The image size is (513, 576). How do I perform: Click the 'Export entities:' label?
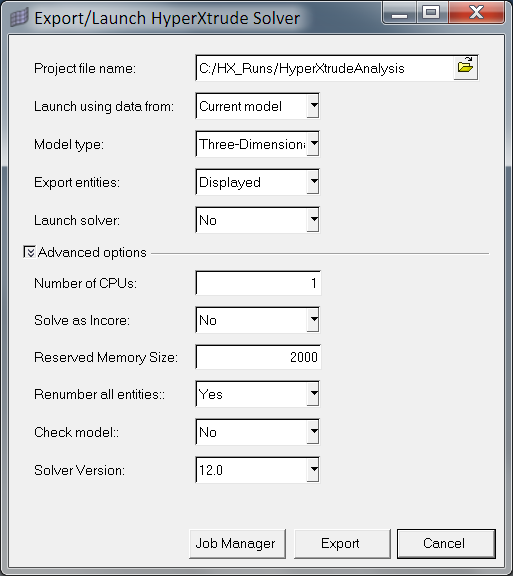pyautogui.click(x=77, y=182)
